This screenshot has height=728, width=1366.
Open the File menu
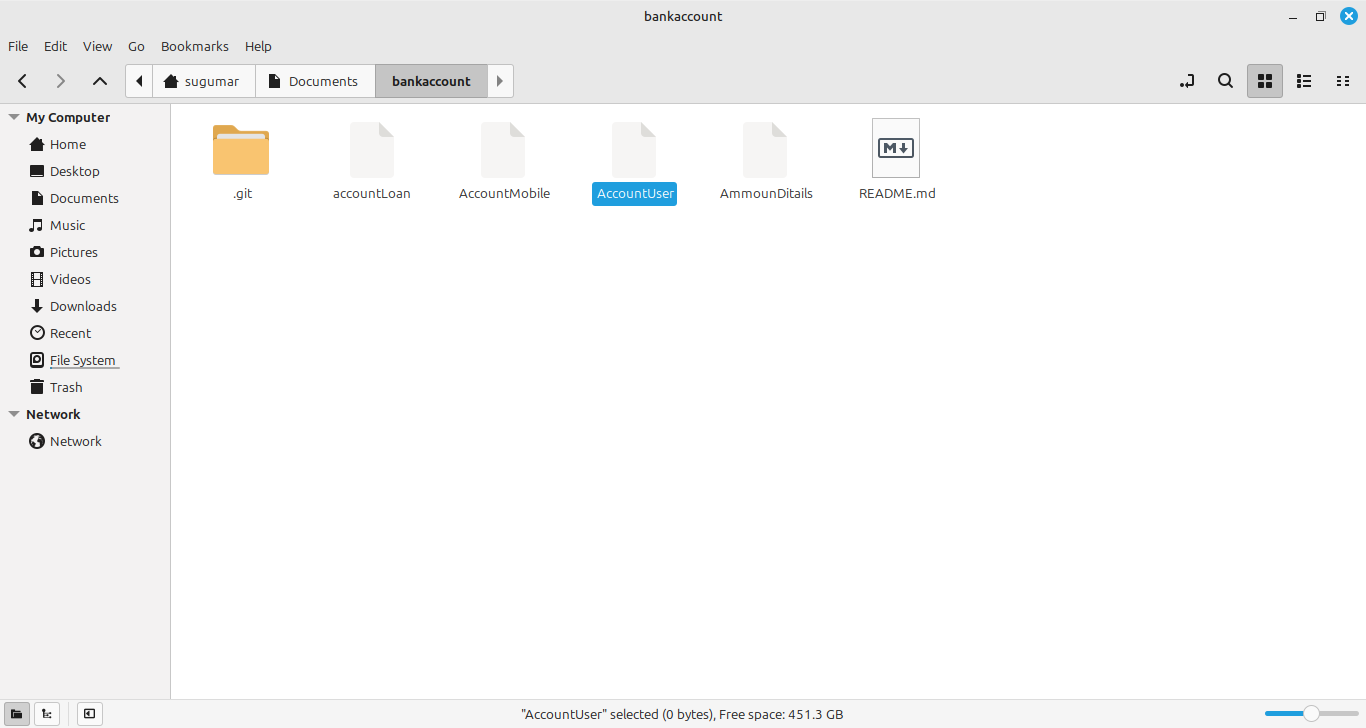pyautogui.click(x=18, y=46)
